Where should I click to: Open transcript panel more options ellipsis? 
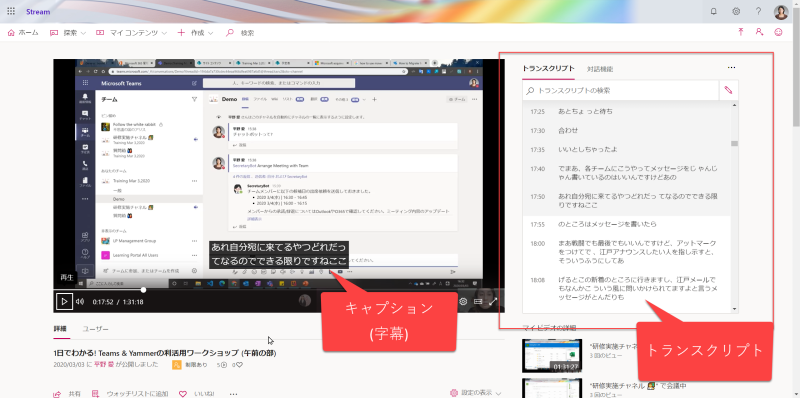[x=732, y=68]
